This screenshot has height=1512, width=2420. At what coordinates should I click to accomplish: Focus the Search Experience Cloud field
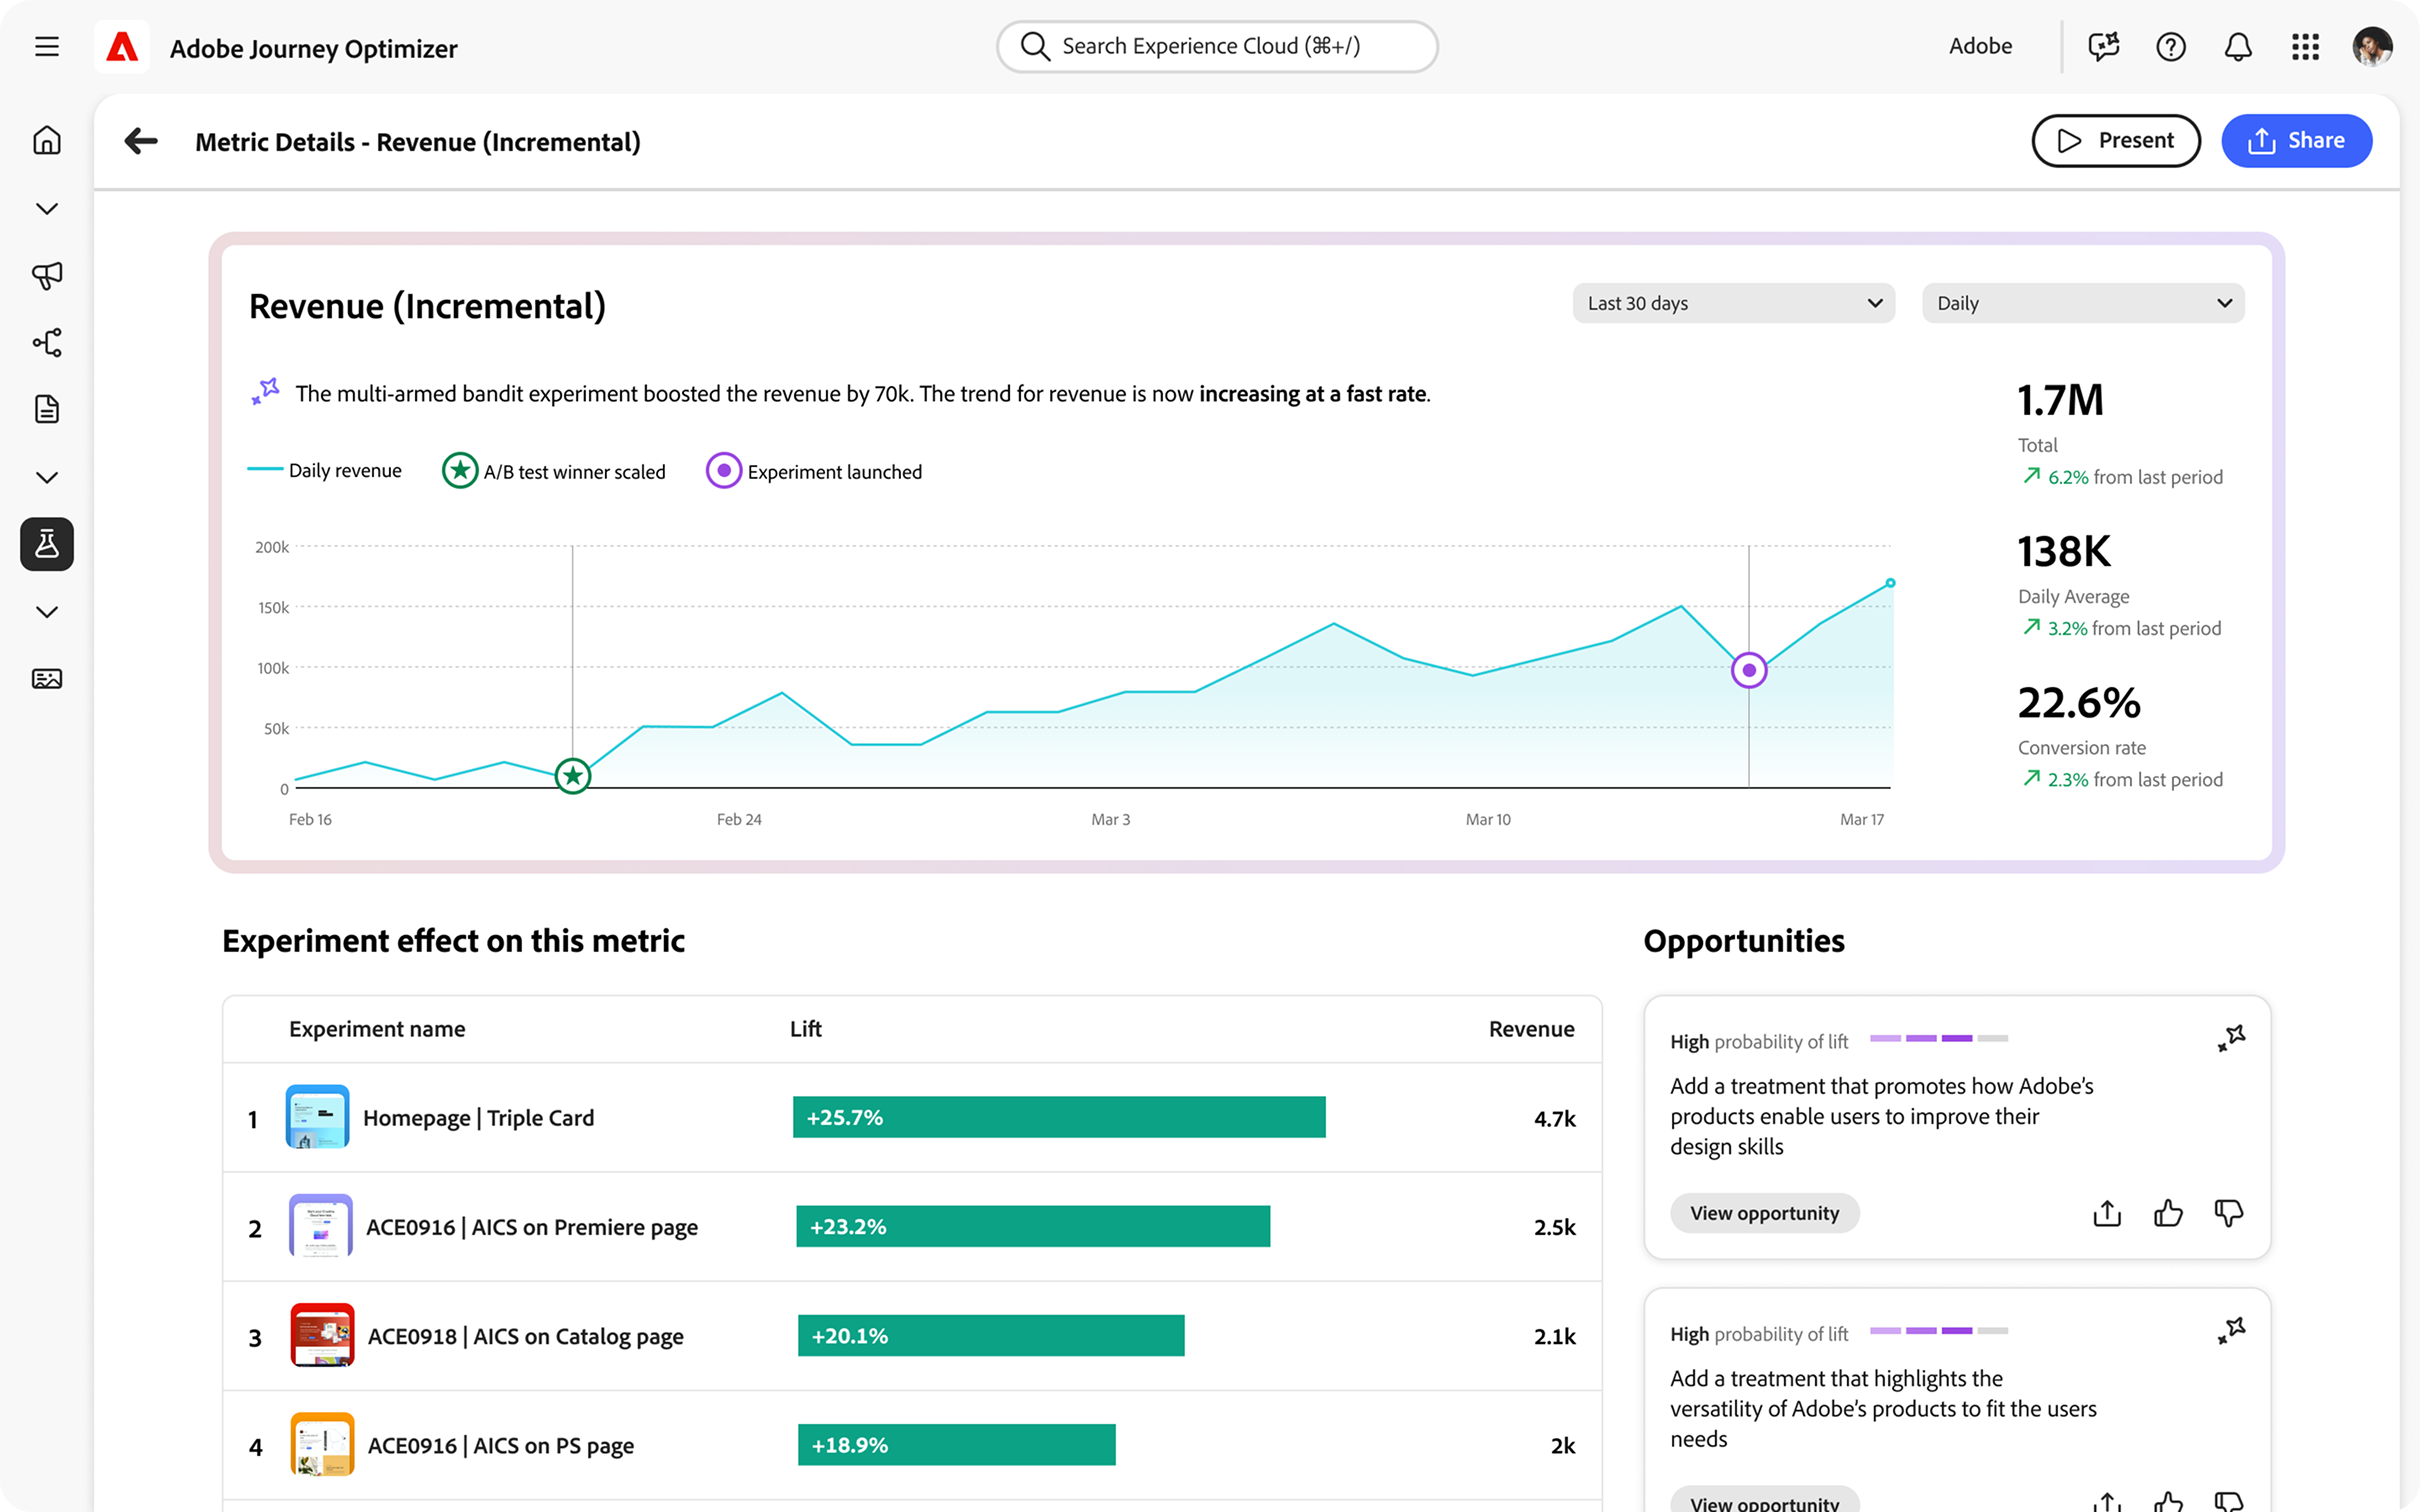(1217, 46)
